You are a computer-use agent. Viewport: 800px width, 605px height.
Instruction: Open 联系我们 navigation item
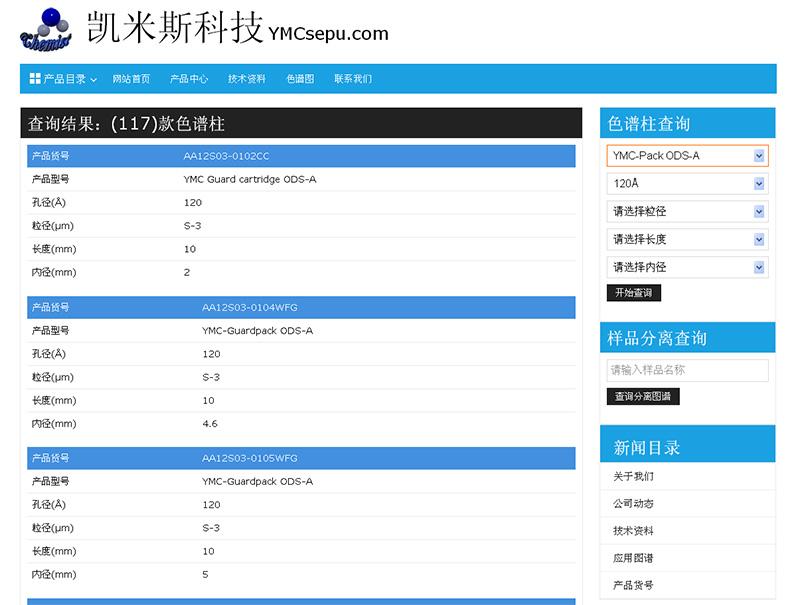(x=353, y=79)
